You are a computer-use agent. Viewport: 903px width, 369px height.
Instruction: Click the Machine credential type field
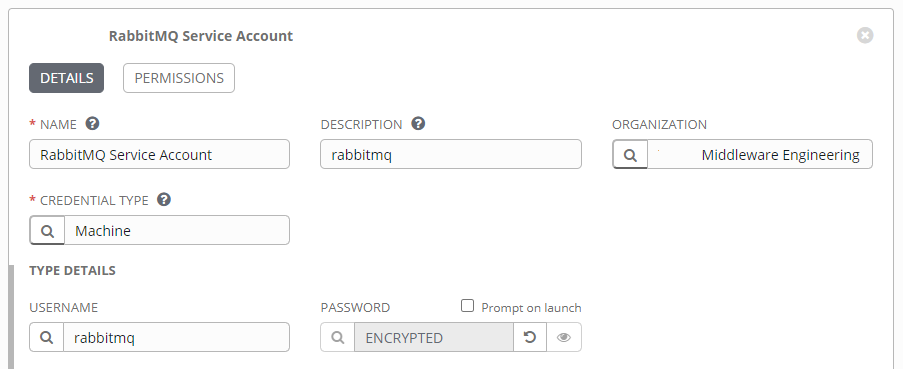(177, 230)
